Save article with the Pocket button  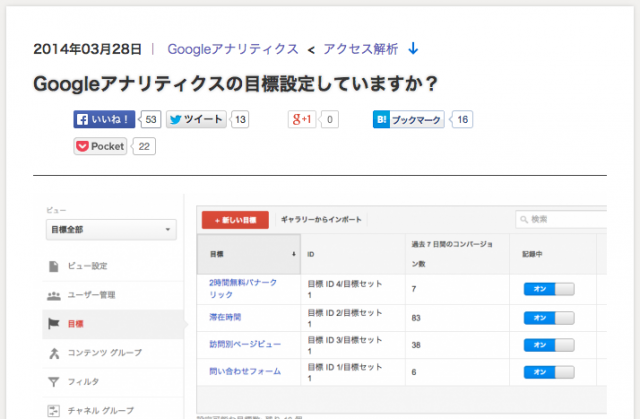[100, 146]
